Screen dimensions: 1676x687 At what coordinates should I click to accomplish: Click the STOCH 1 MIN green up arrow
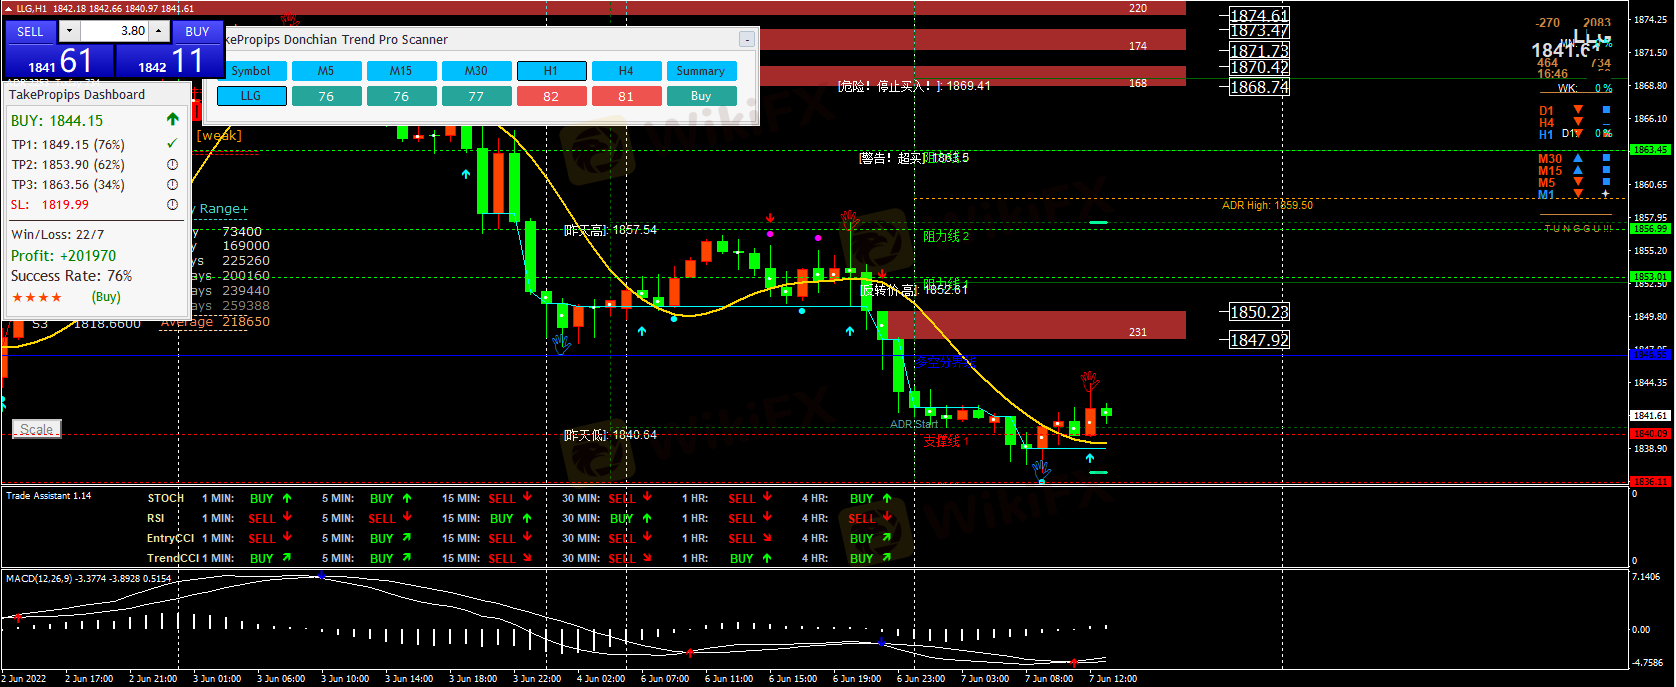click(287, 498)
